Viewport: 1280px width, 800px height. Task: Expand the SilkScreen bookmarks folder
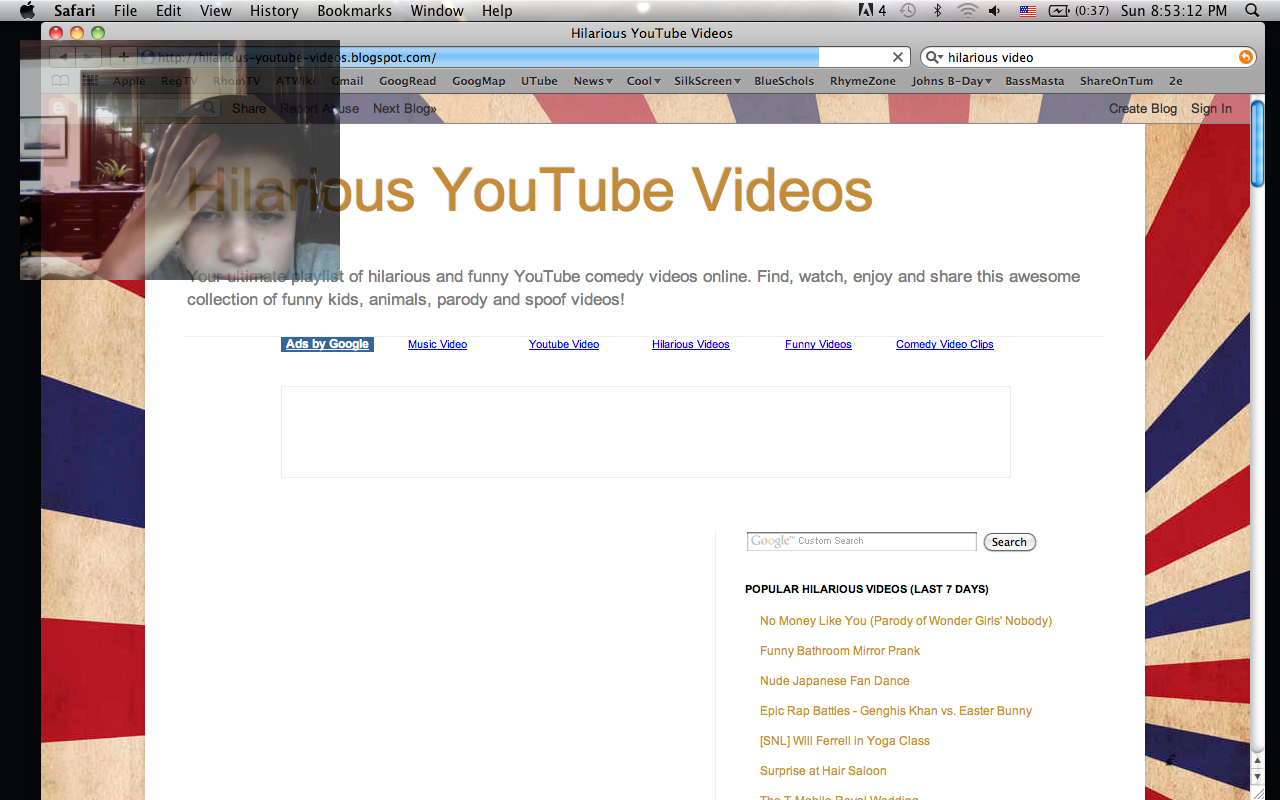coord(707,81)
